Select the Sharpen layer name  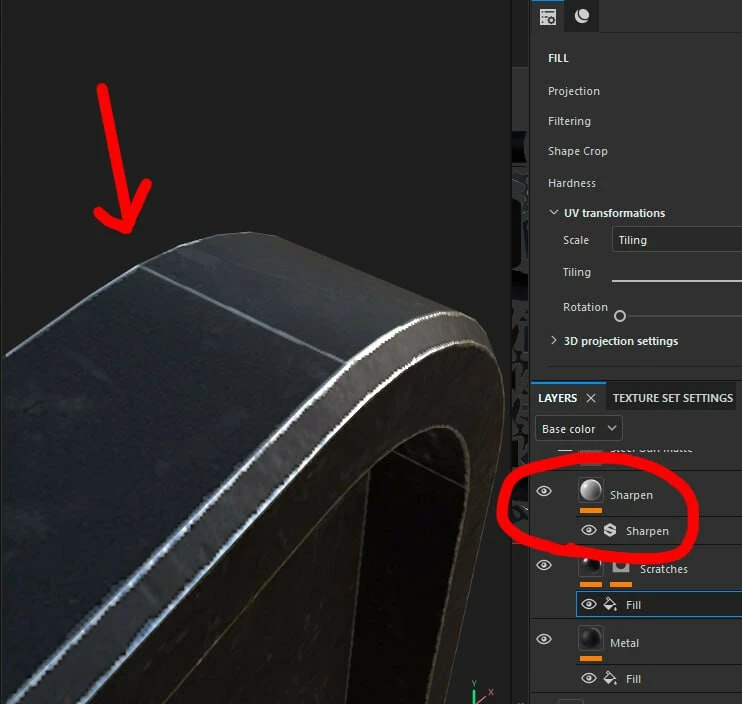tap(631, 495)
